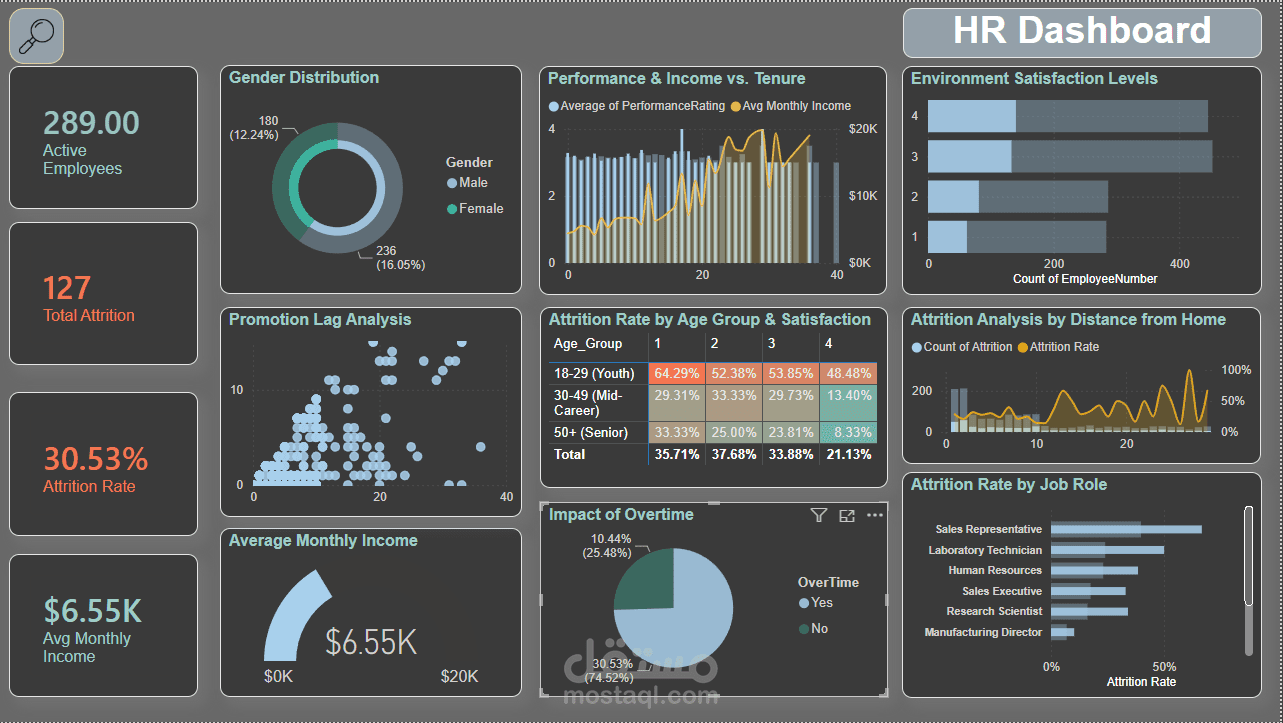This screenshot has height=723, width=1283.
Task: Click the satisfaction level 3 bar
Action: tap(1070, 156)
